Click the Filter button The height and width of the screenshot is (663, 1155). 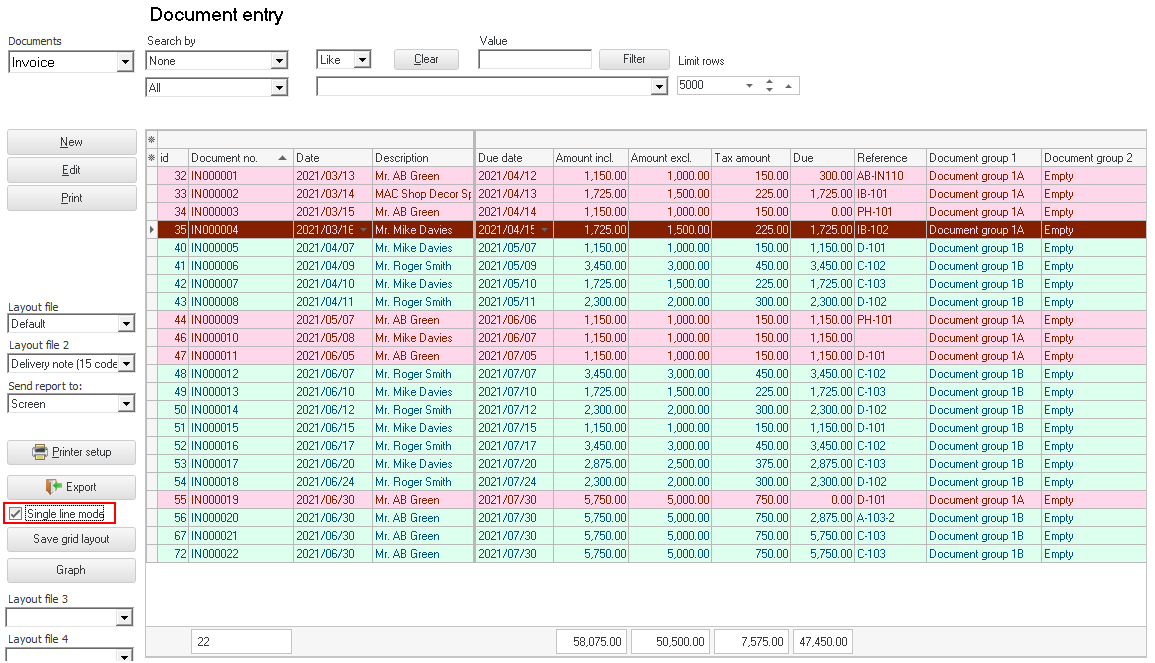click(x=634, y=59)
